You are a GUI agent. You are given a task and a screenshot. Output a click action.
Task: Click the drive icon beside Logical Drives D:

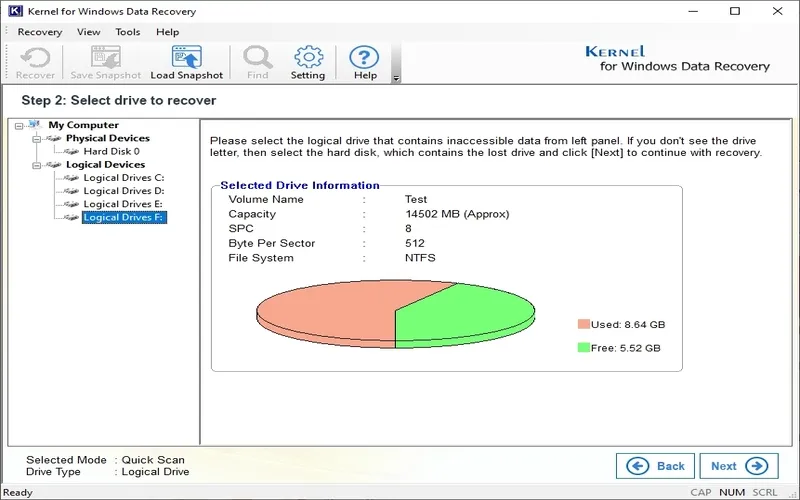coord(71,191)
